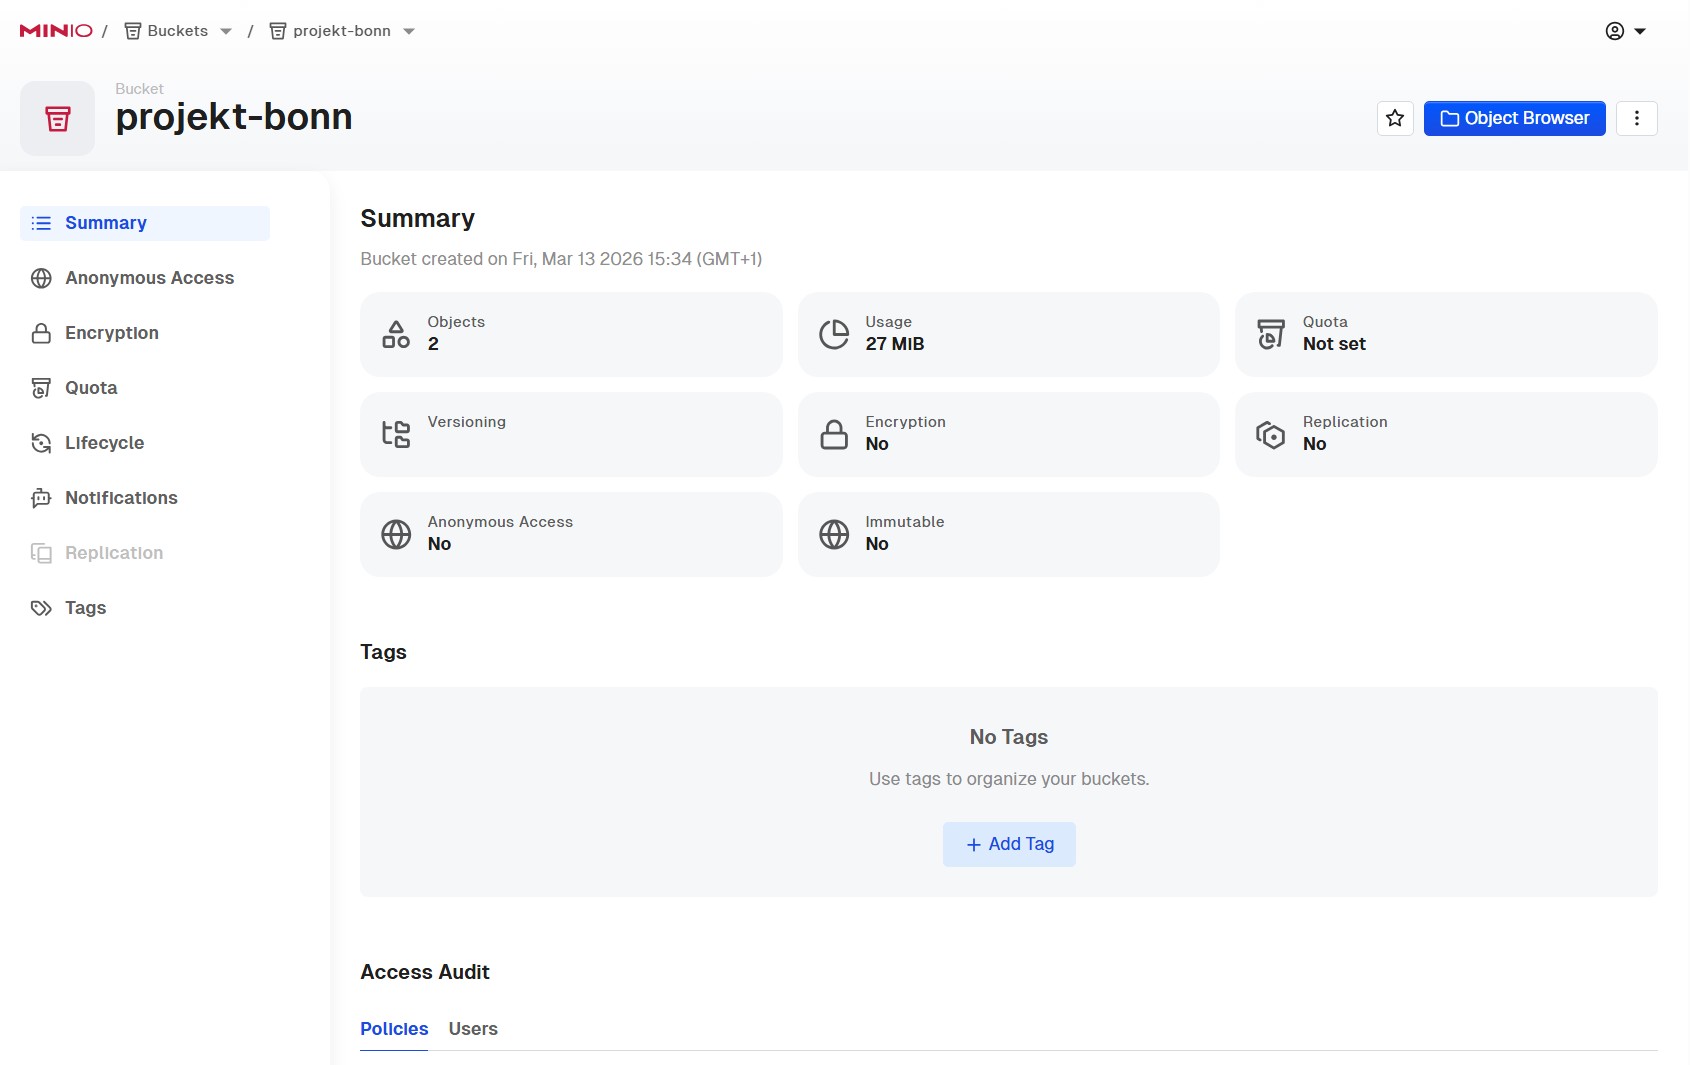Click the Usage pie chart icon

834,334
